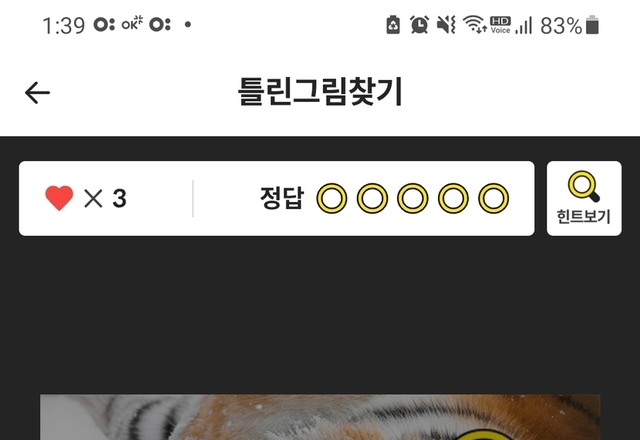
Task: Tap the 정답 label
Action: 282,198
